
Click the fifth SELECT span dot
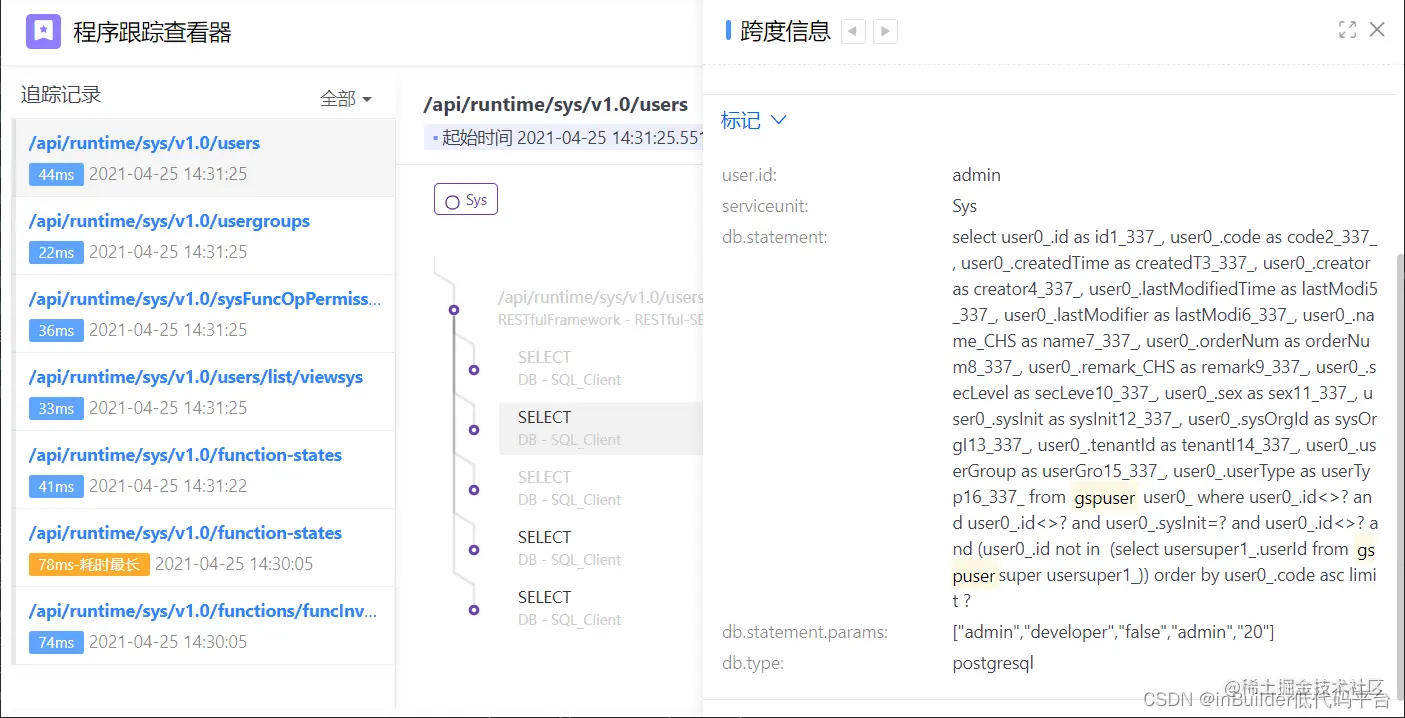pyautogui.click(x=474, y=610)
